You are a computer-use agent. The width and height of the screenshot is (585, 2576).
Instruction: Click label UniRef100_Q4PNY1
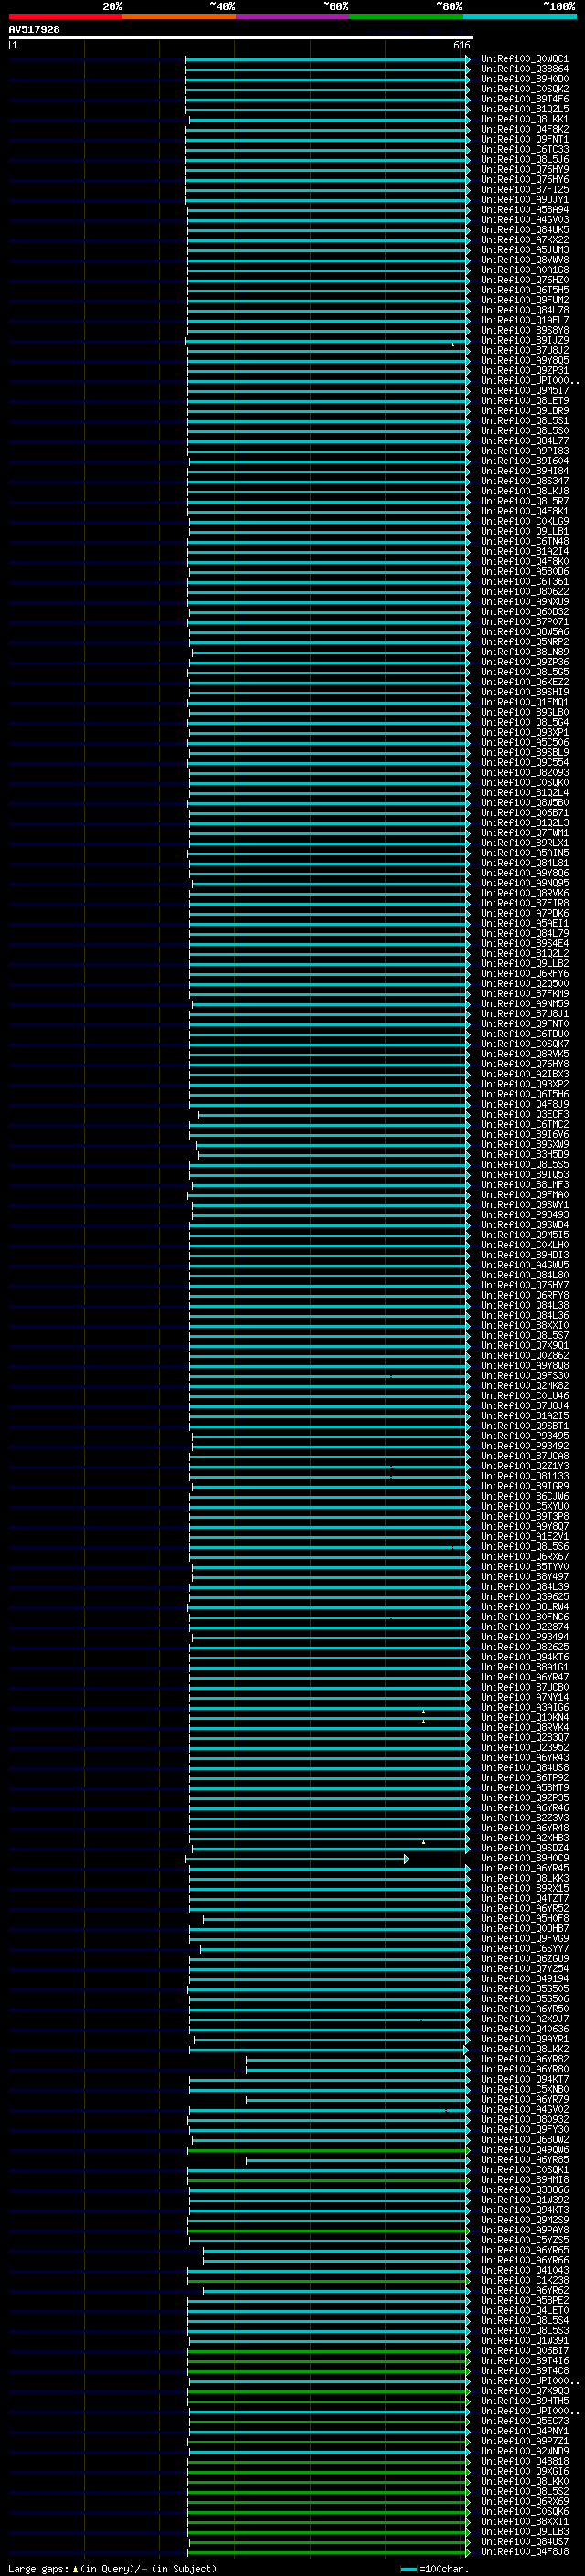tap(524, 2431)
